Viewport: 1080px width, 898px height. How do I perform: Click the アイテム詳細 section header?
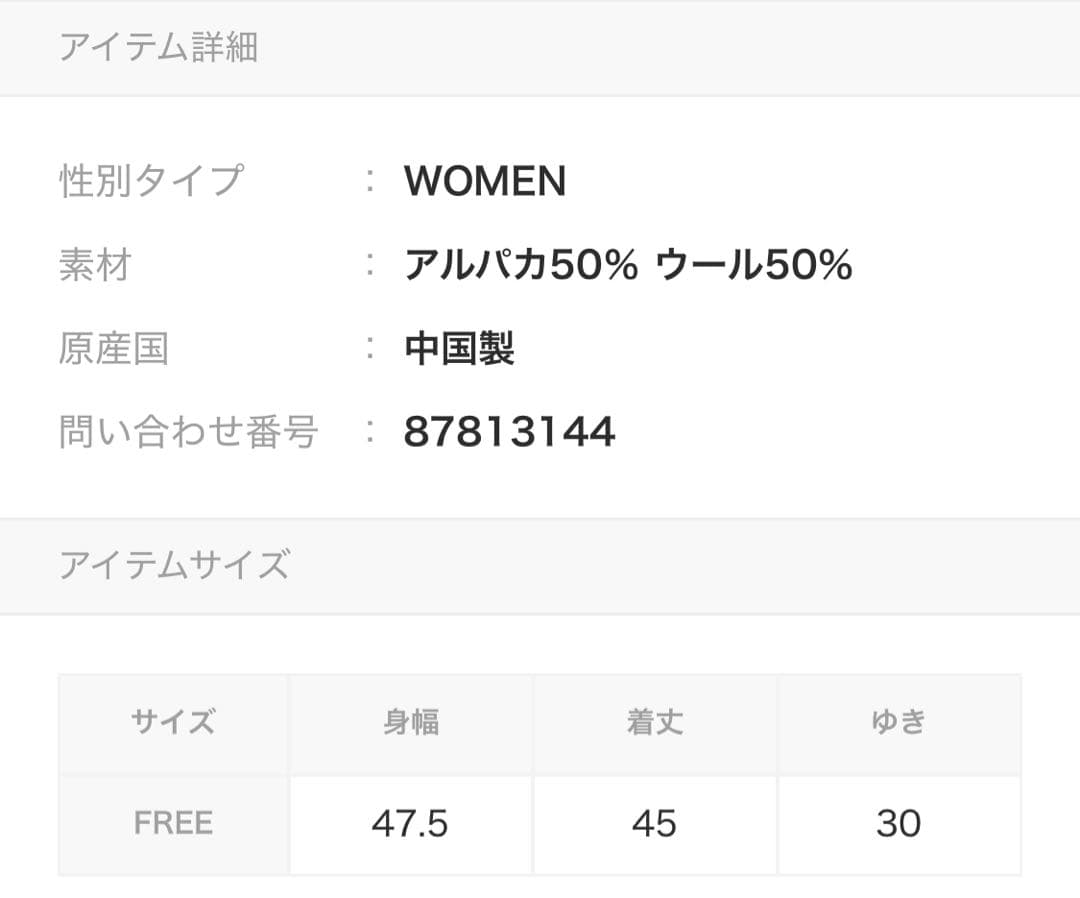[x=158, y=48]
